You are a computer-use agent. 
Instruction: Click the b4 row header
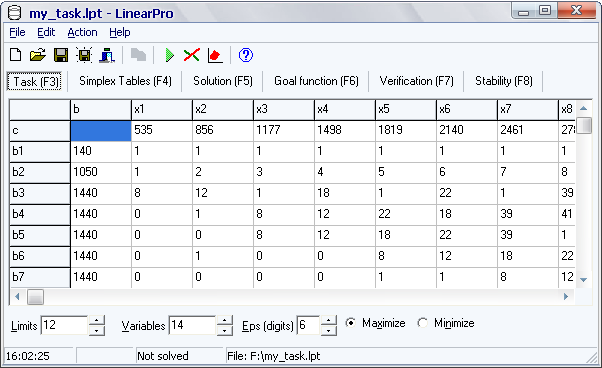[x=40, y=214]
